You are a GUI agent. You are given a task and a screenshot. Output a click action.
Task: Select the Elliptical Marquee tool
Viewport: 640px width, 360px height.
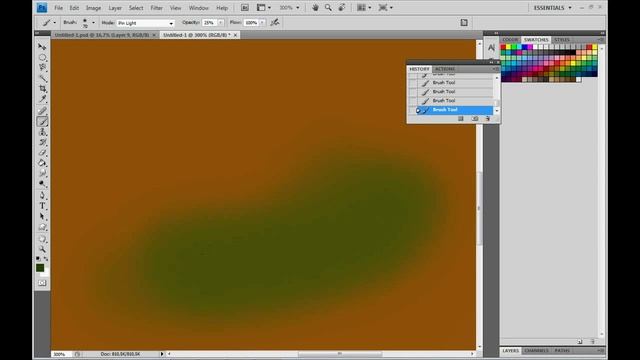(42, 58)
